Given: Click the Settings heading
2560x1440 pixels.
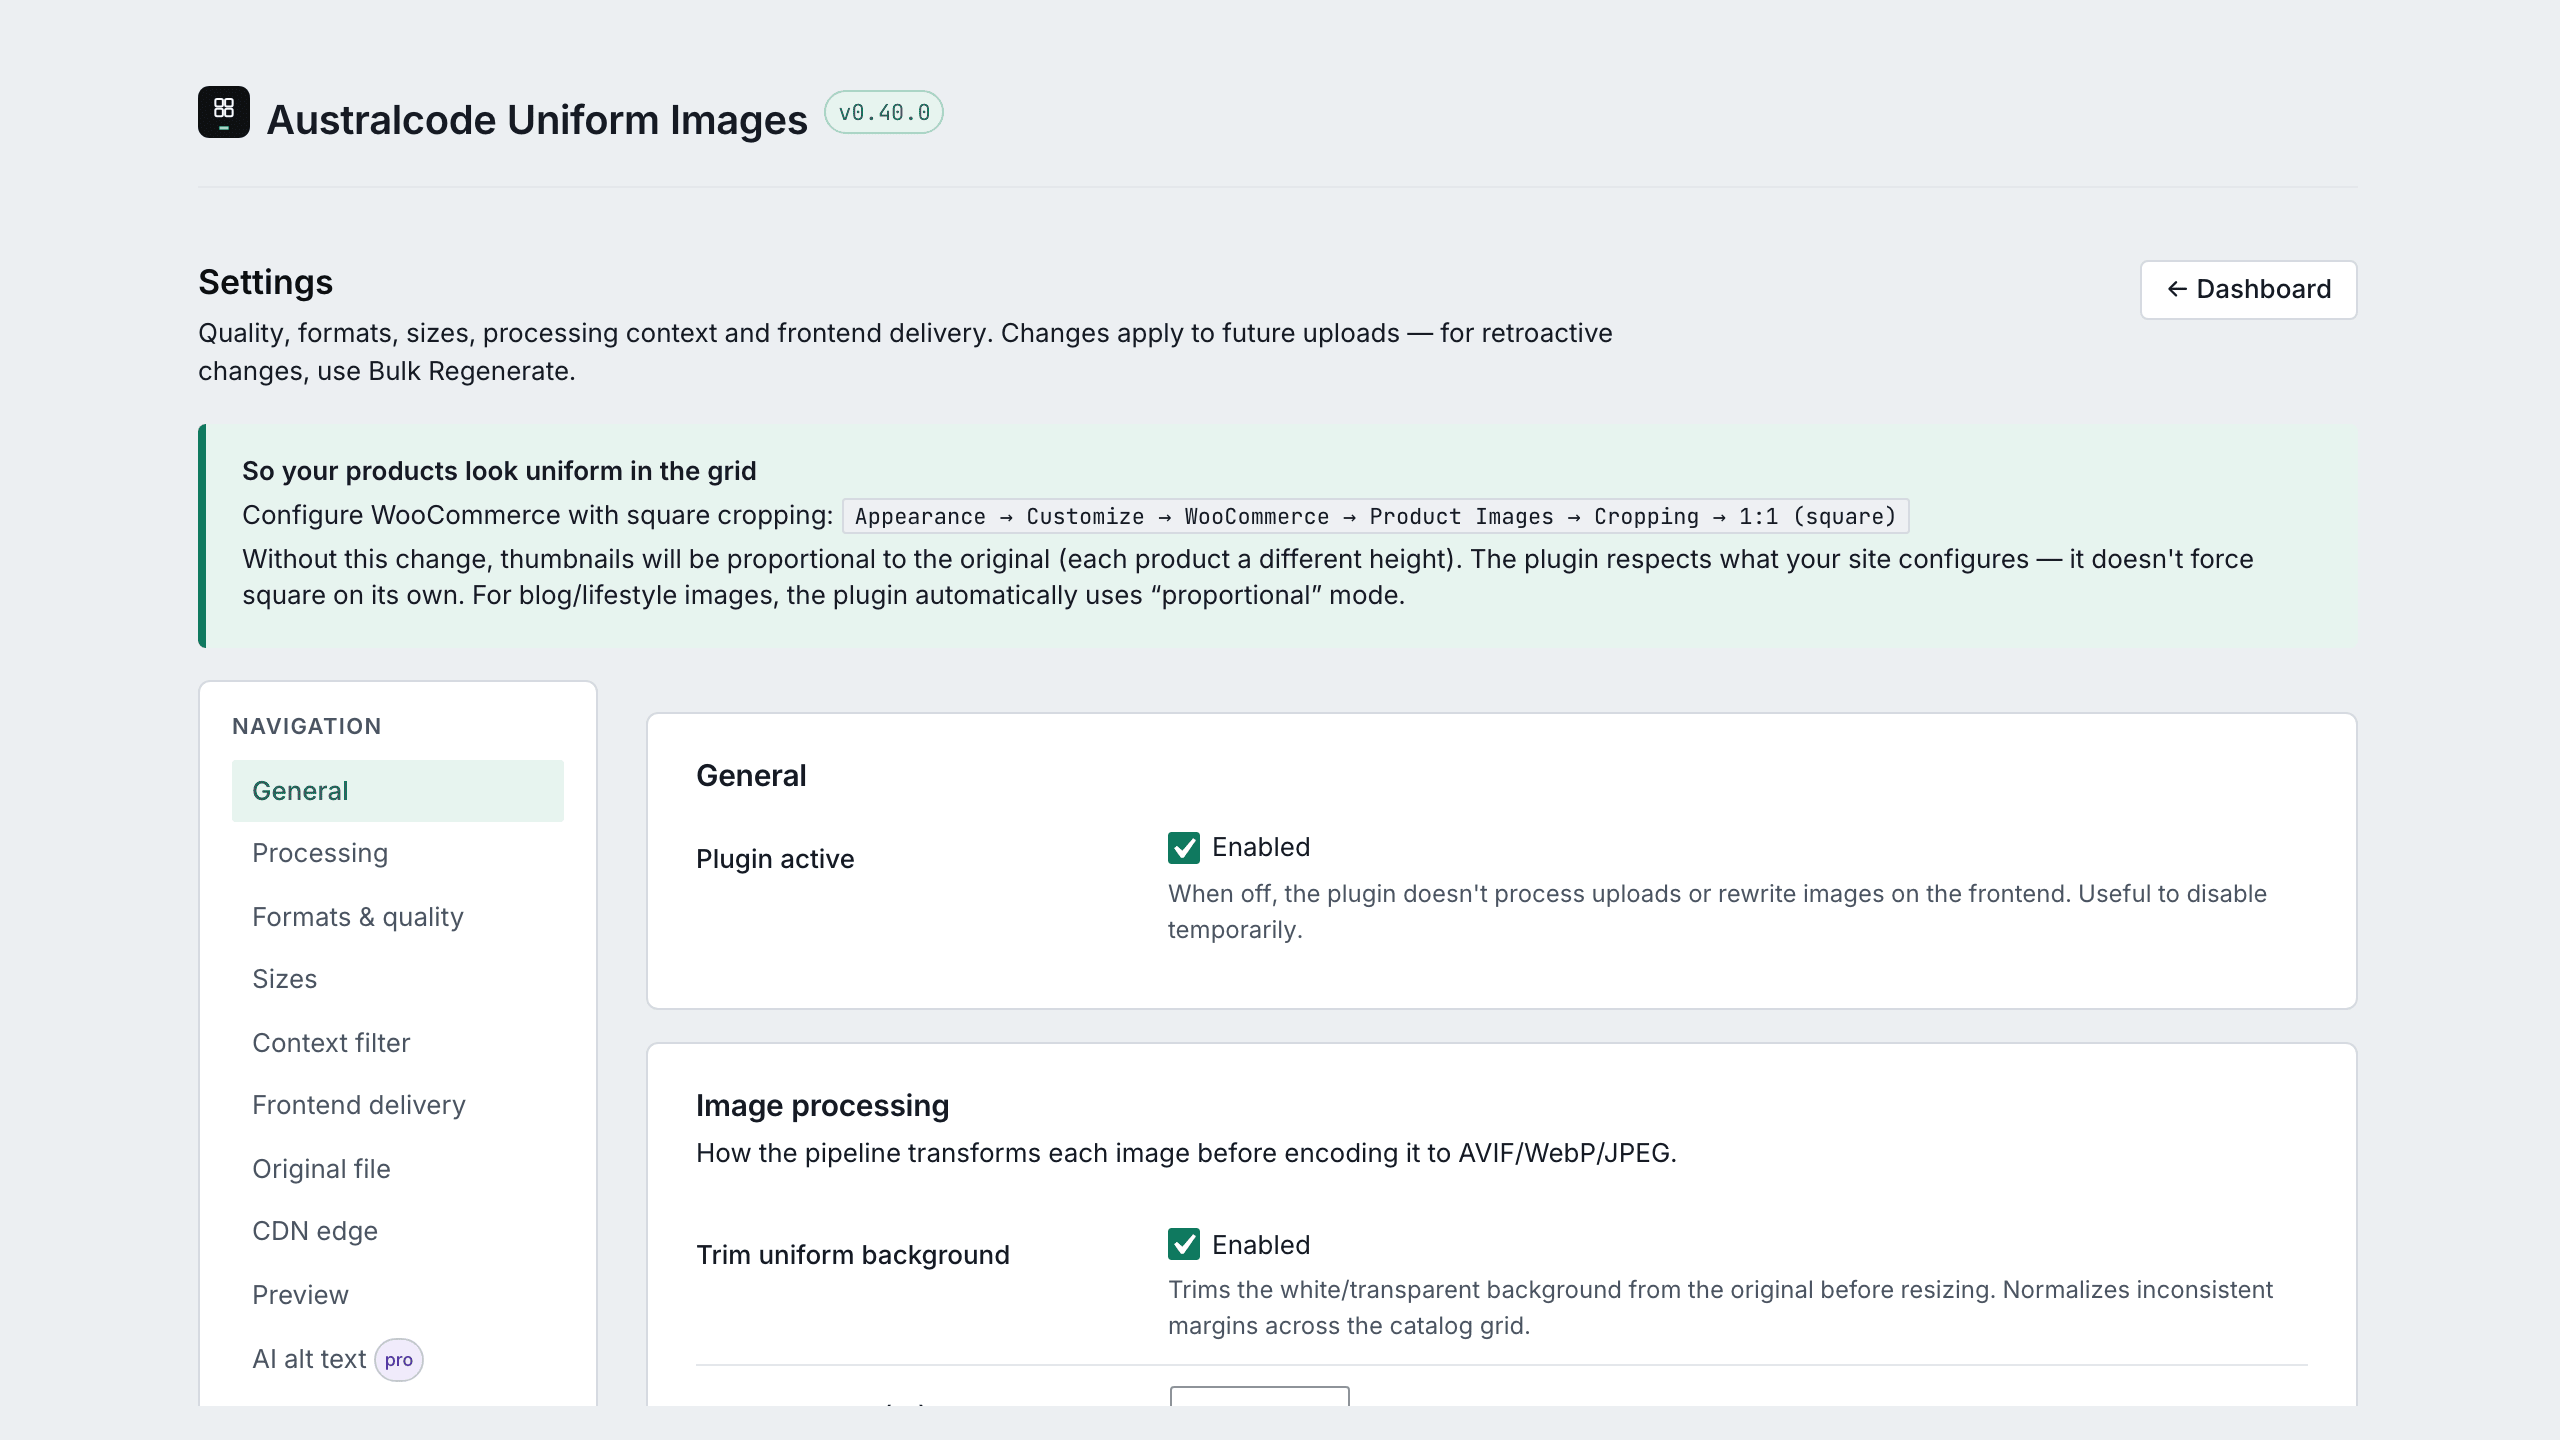Looking at the screenshot, I should coord(265,282).
